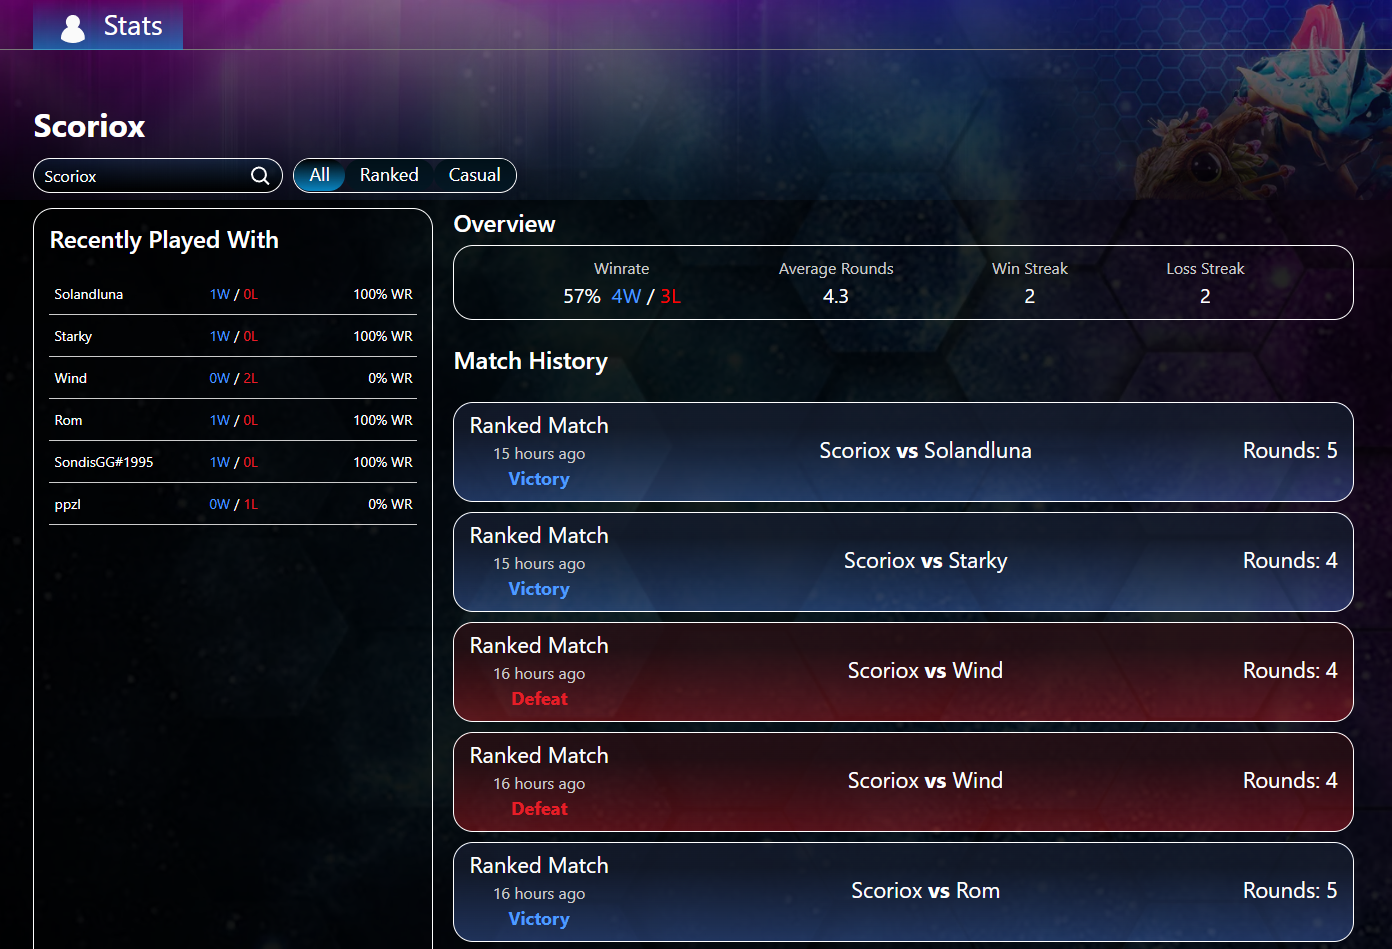Select the first Scoriox vs Wind defeat
Screen dimensions: 1392x949
pos(903,671)
